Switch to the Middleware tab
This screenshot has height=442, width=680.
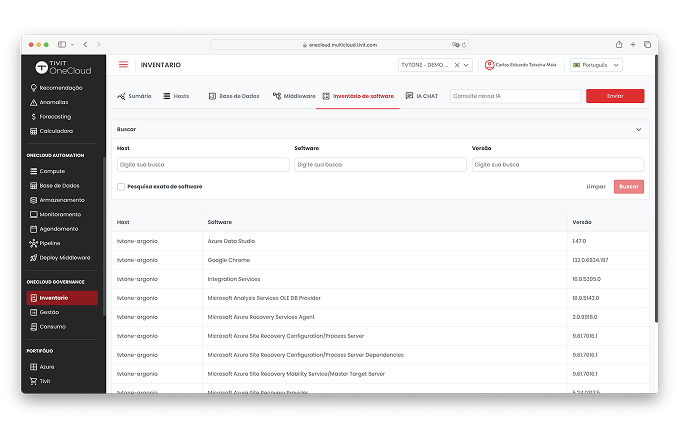pyautogui.click(x=294, y=96)
